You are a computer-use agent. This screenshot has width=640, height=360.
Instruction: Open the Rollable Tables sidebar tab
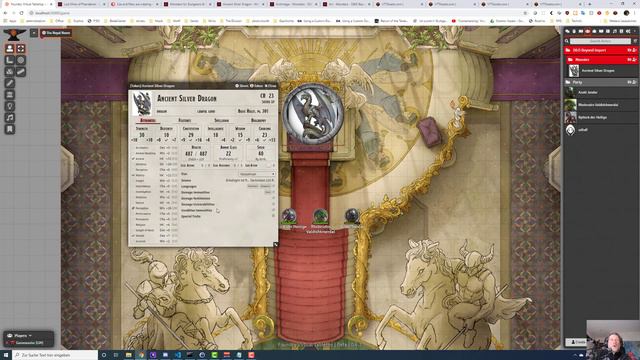[x=608, y=31]
